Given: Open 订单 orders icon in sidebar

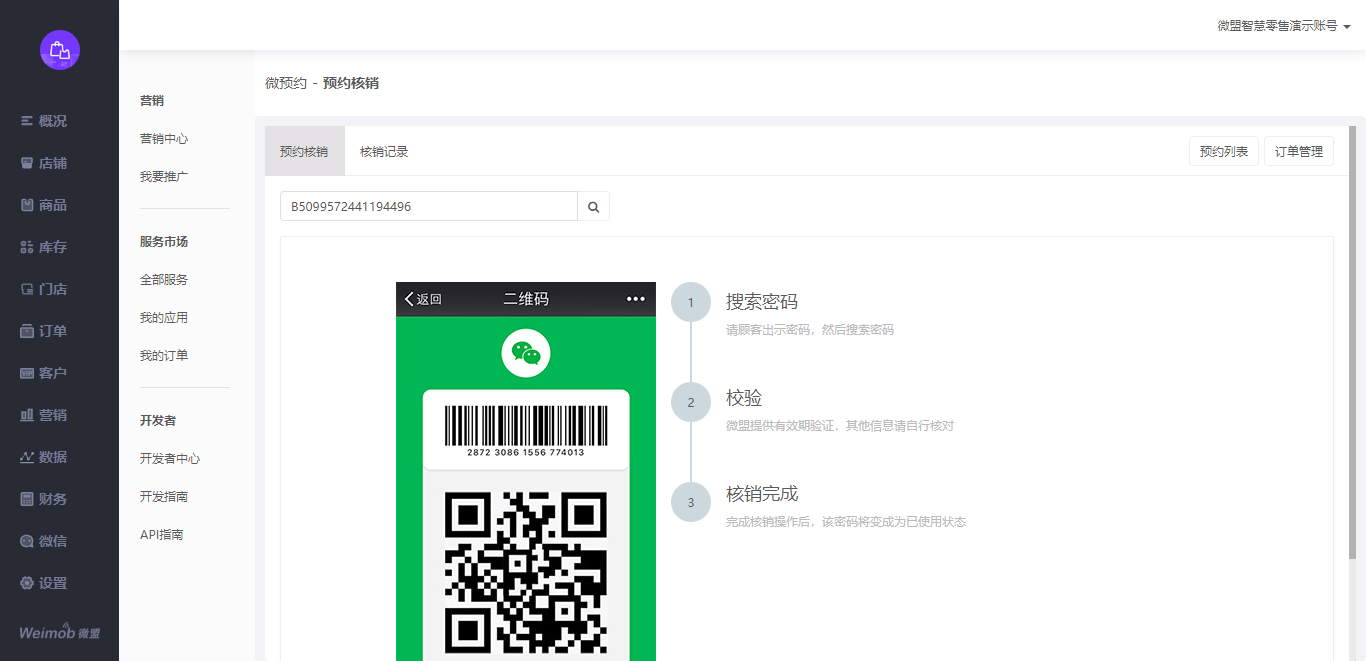Looking at the screenshot, I should pyautogui.click(x=27, y=331).
